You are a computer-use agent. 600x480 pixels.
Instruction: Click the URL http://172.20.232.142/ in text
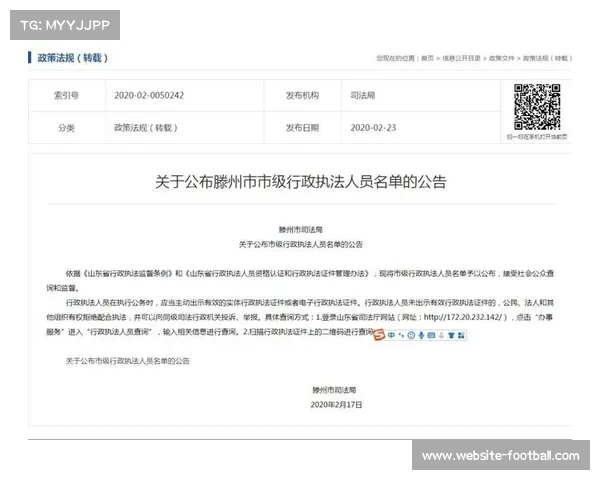click(463, 317)
